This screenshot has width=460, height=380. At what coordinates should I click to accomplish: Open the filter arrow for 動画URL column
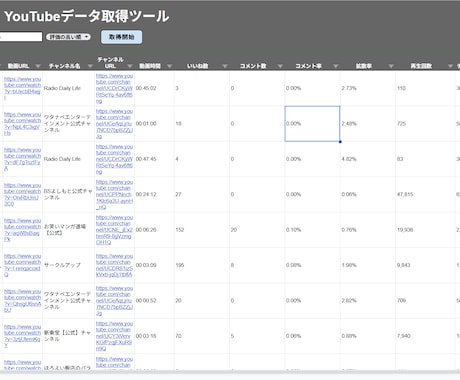pyautogui.click(x=38, y=66)
